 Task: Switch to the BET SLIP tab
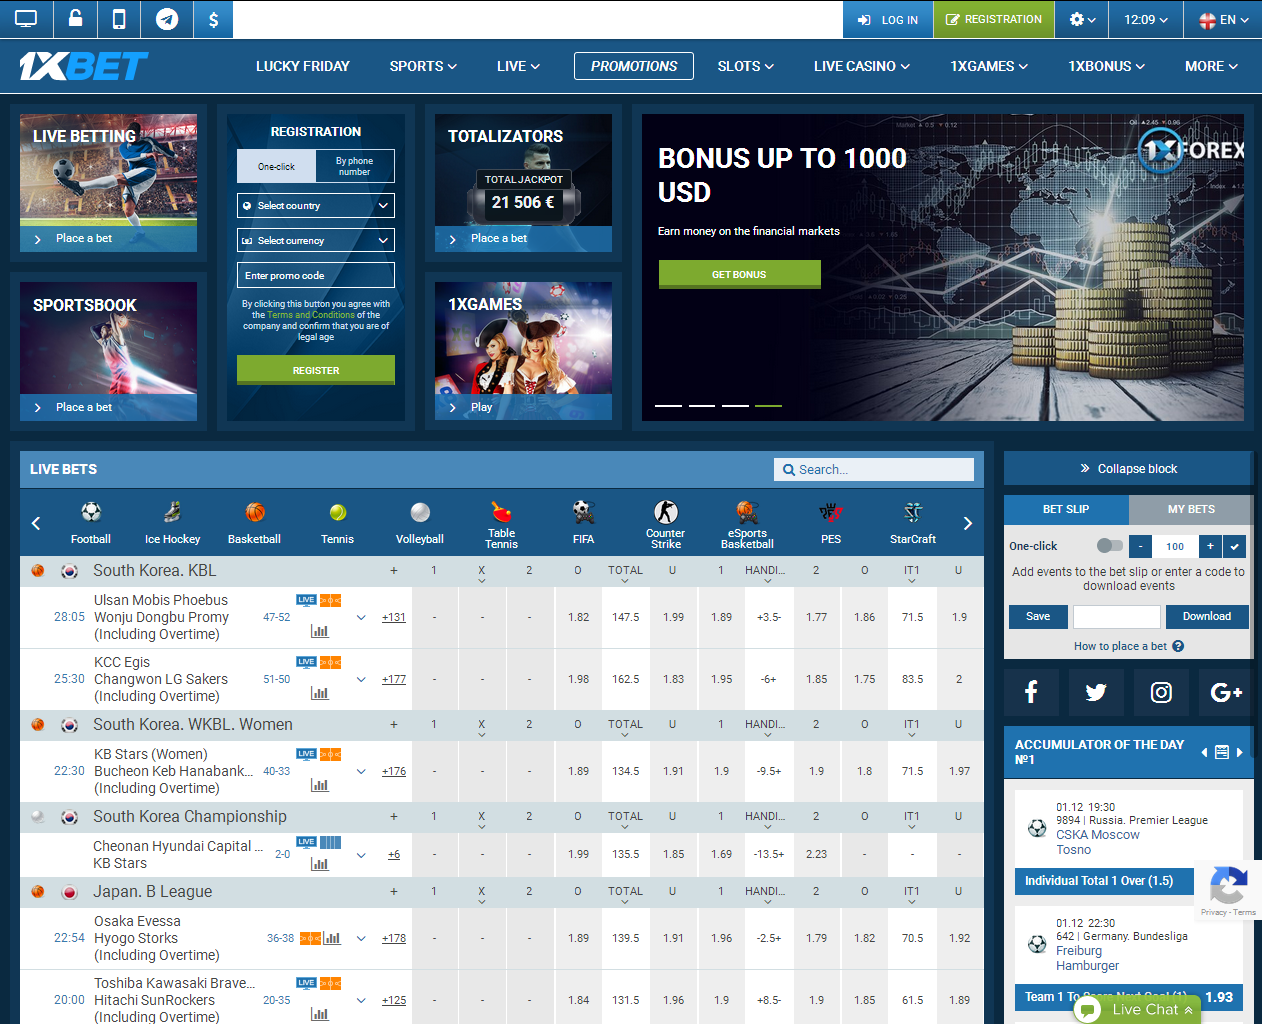pos(1066,509)
